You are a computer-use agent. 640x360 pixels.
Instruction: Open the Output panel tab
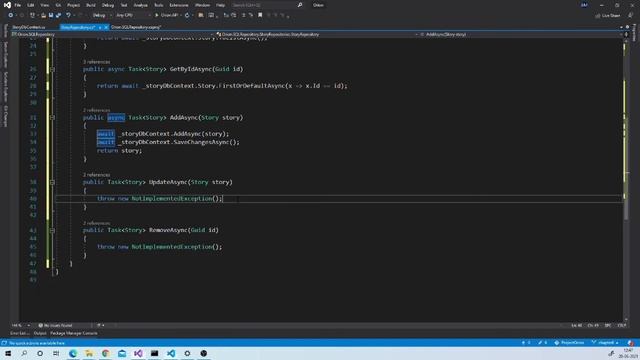[40, 333]
